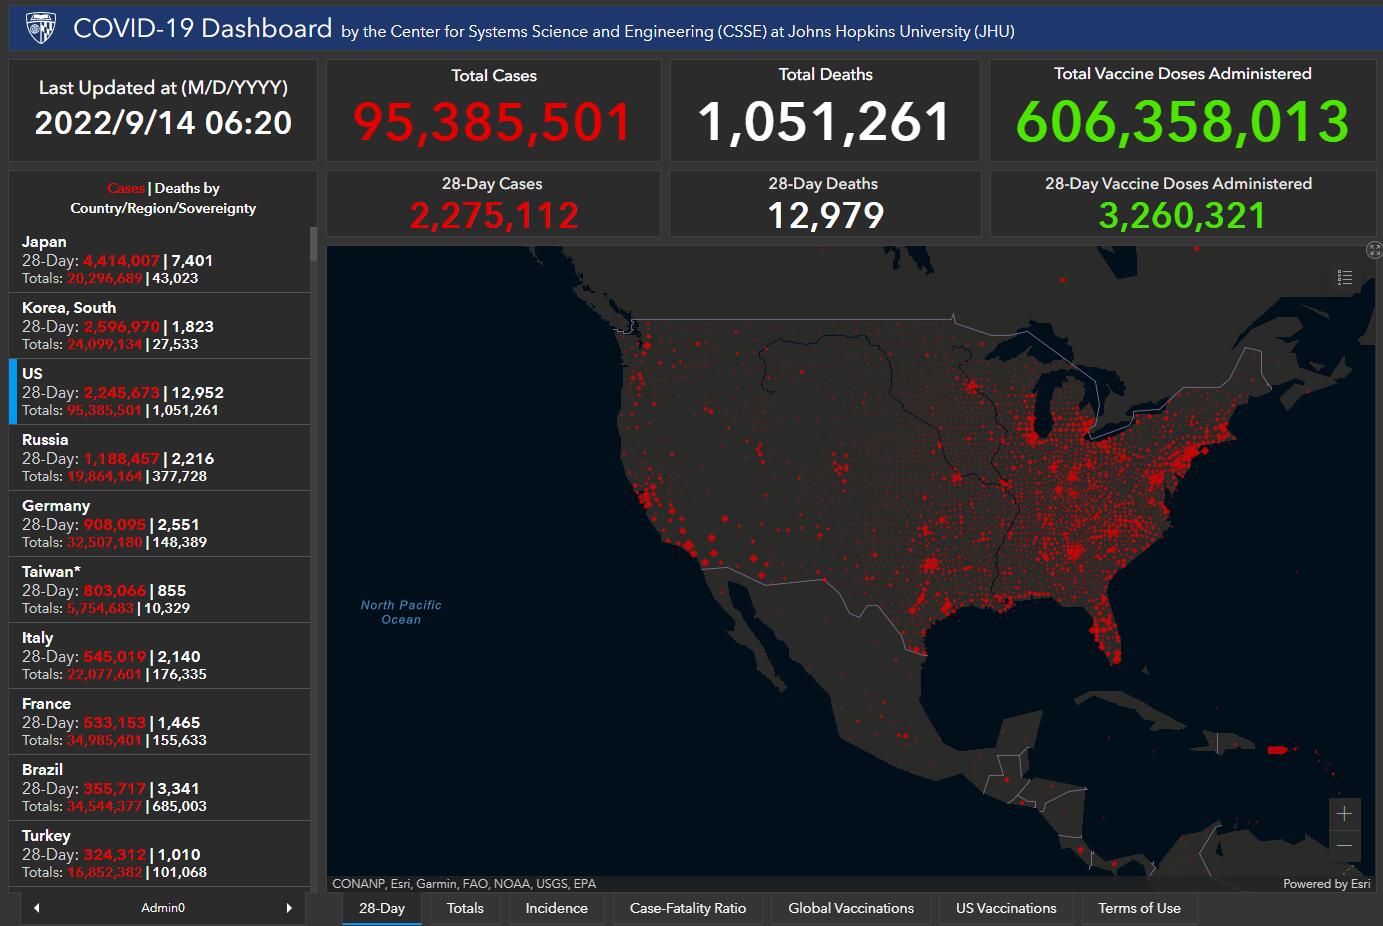Click the last updated timestamp 2022/9/14 06:20
Image resolution: width=1383 pixels, height=926 pixels.
(x=163, y=123)
